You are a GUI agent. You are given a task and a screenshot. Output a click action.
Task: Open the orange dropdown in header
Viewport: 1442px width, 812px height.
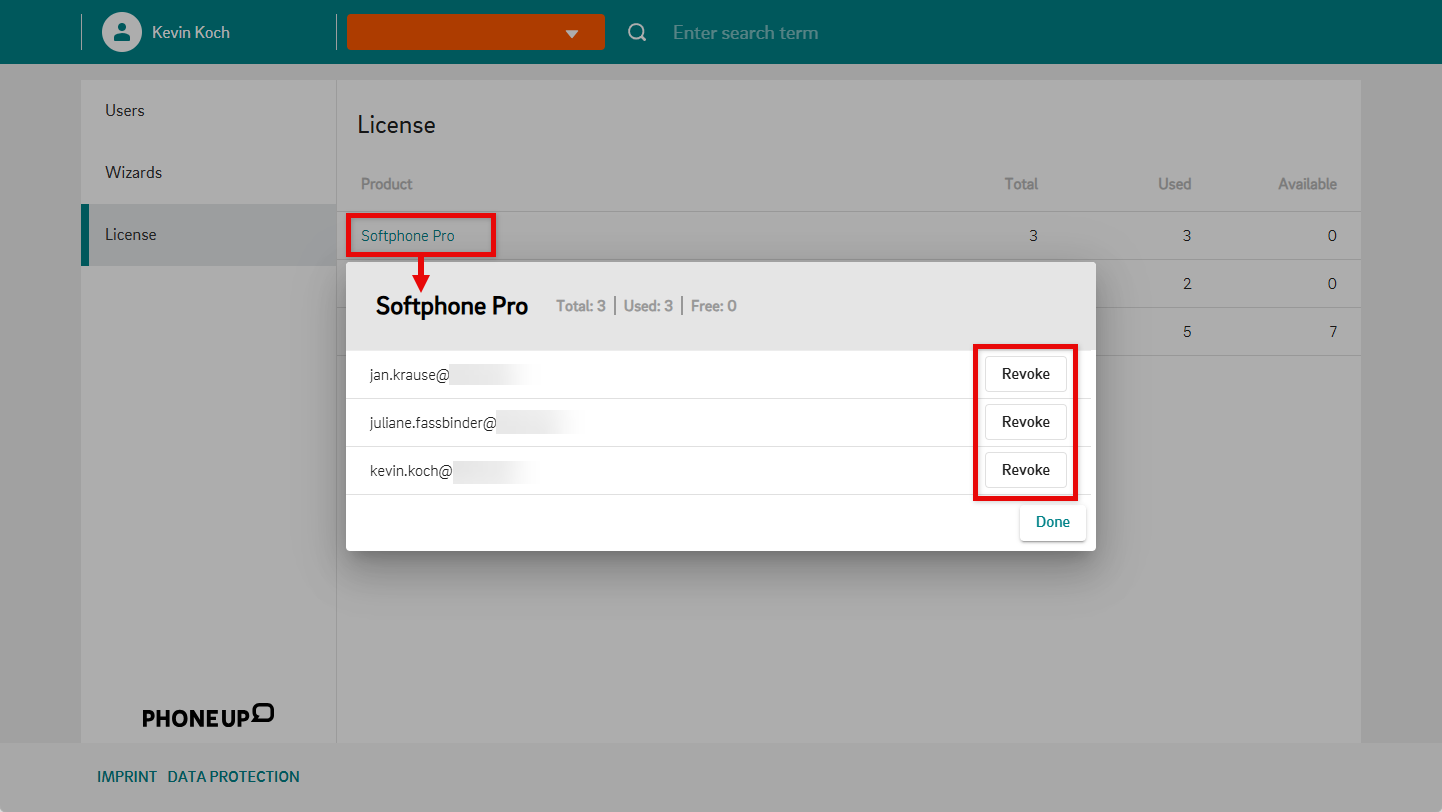pyautogui.click(x=476, y=32)
